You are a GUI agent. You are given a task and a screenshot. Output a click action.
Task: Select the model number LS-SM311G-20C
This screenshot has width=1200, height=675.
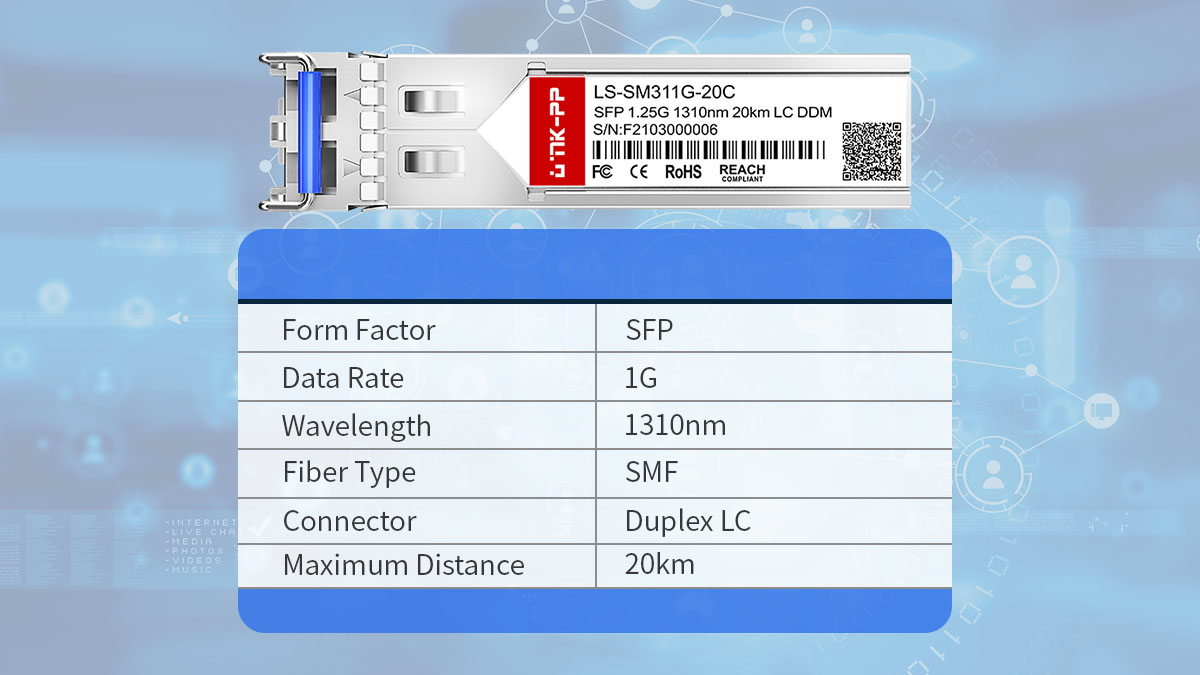tap(664, 93)
